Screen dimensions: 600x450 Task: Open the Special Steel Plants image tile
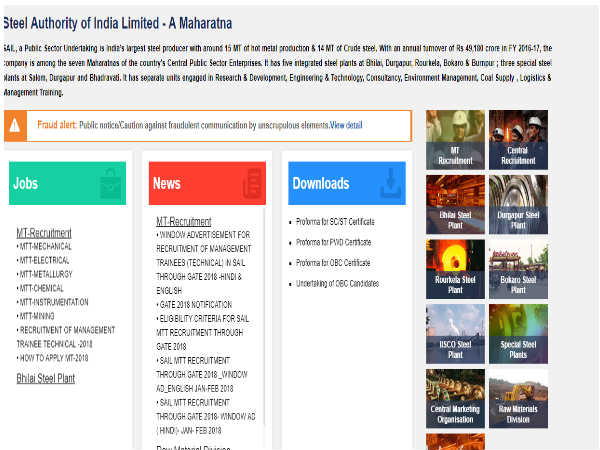click(518, 334)
